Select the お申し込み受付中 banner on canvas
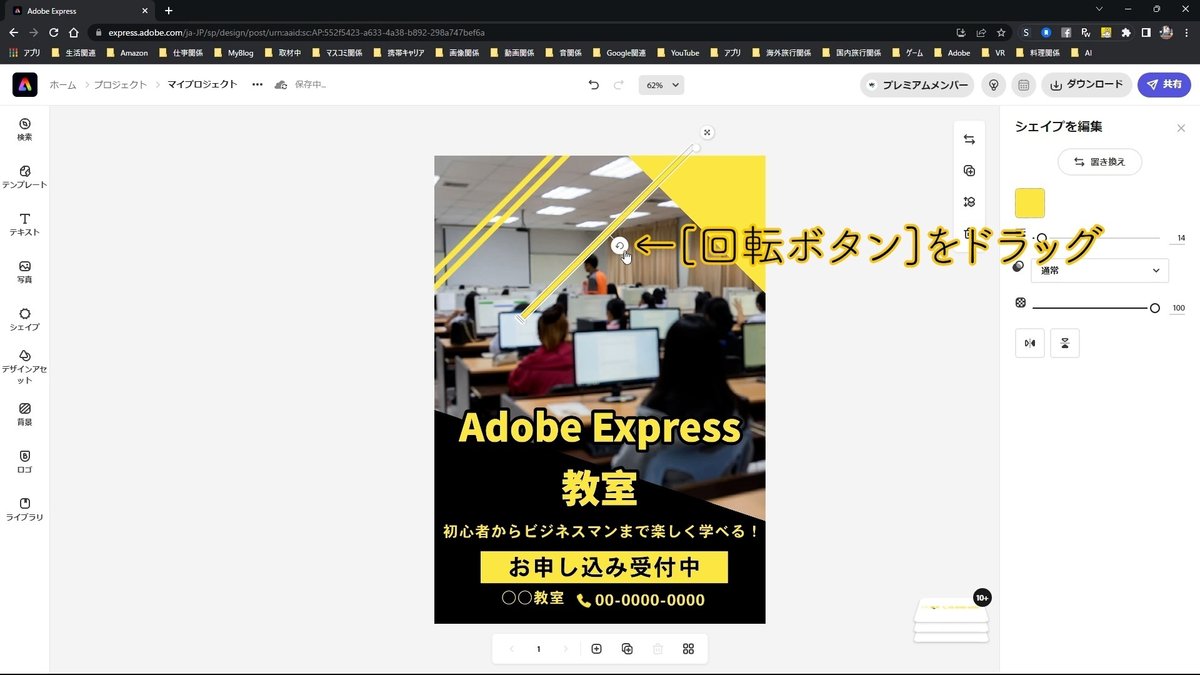This screenshot has width=1200, height=675. coord(603,568)
